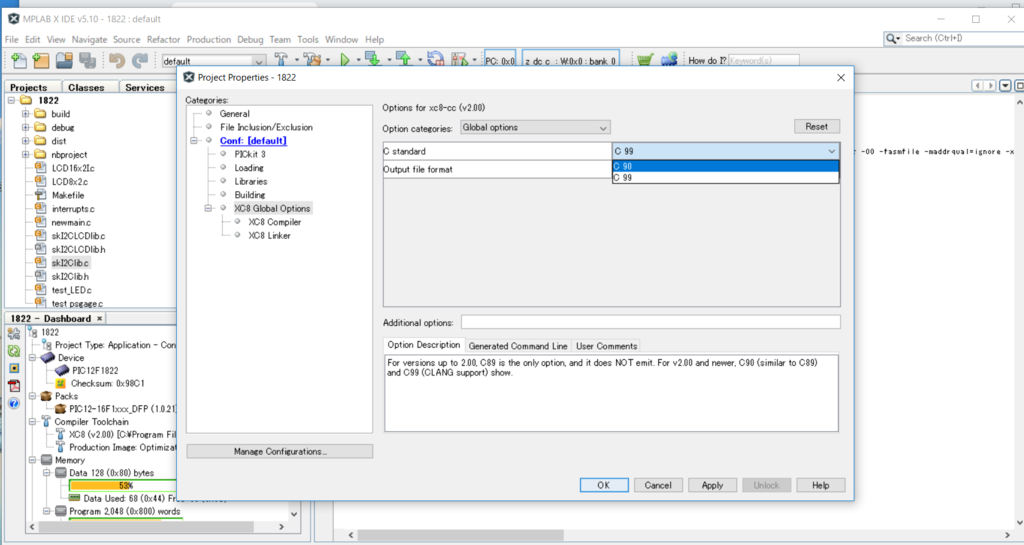Switch to the User Comments tab
This screenshot has width=1024, height=545.
pos(606,346)
